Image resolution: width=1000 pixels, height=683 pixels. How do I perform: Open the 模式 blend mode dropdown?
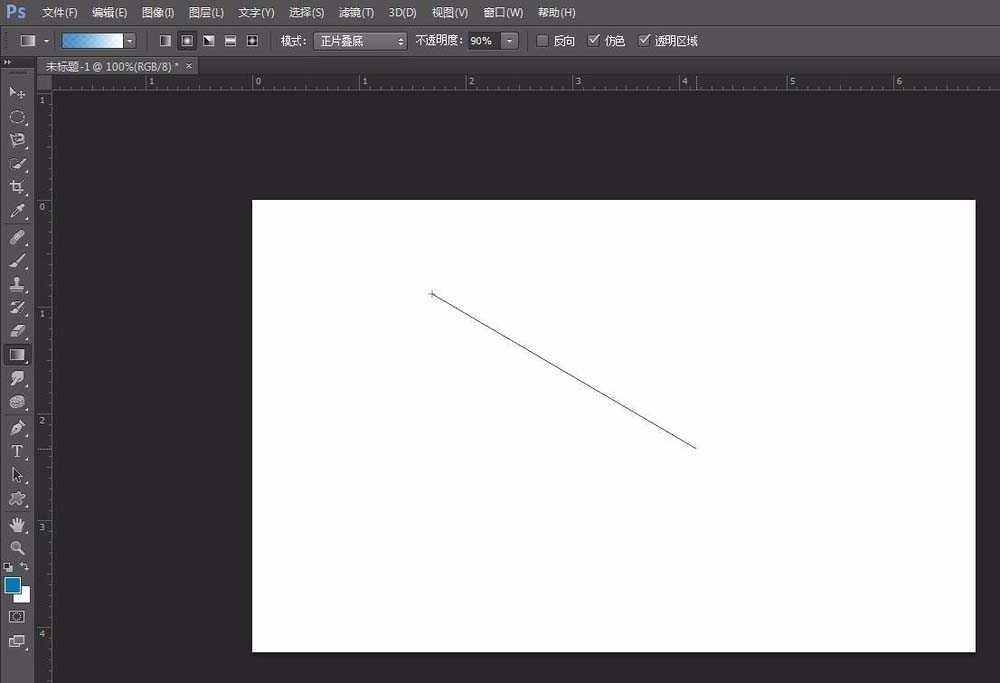tap(360, 41)
